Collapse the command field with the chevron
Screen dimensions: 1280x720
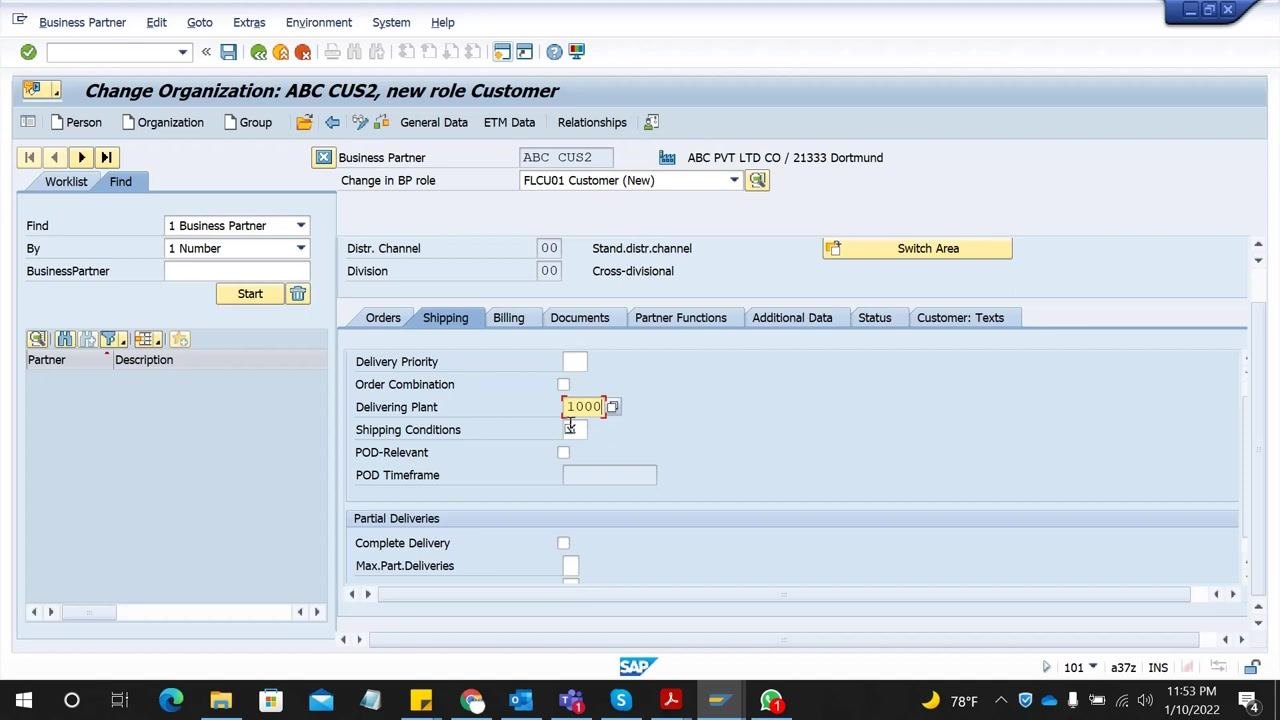pos(206,52)
